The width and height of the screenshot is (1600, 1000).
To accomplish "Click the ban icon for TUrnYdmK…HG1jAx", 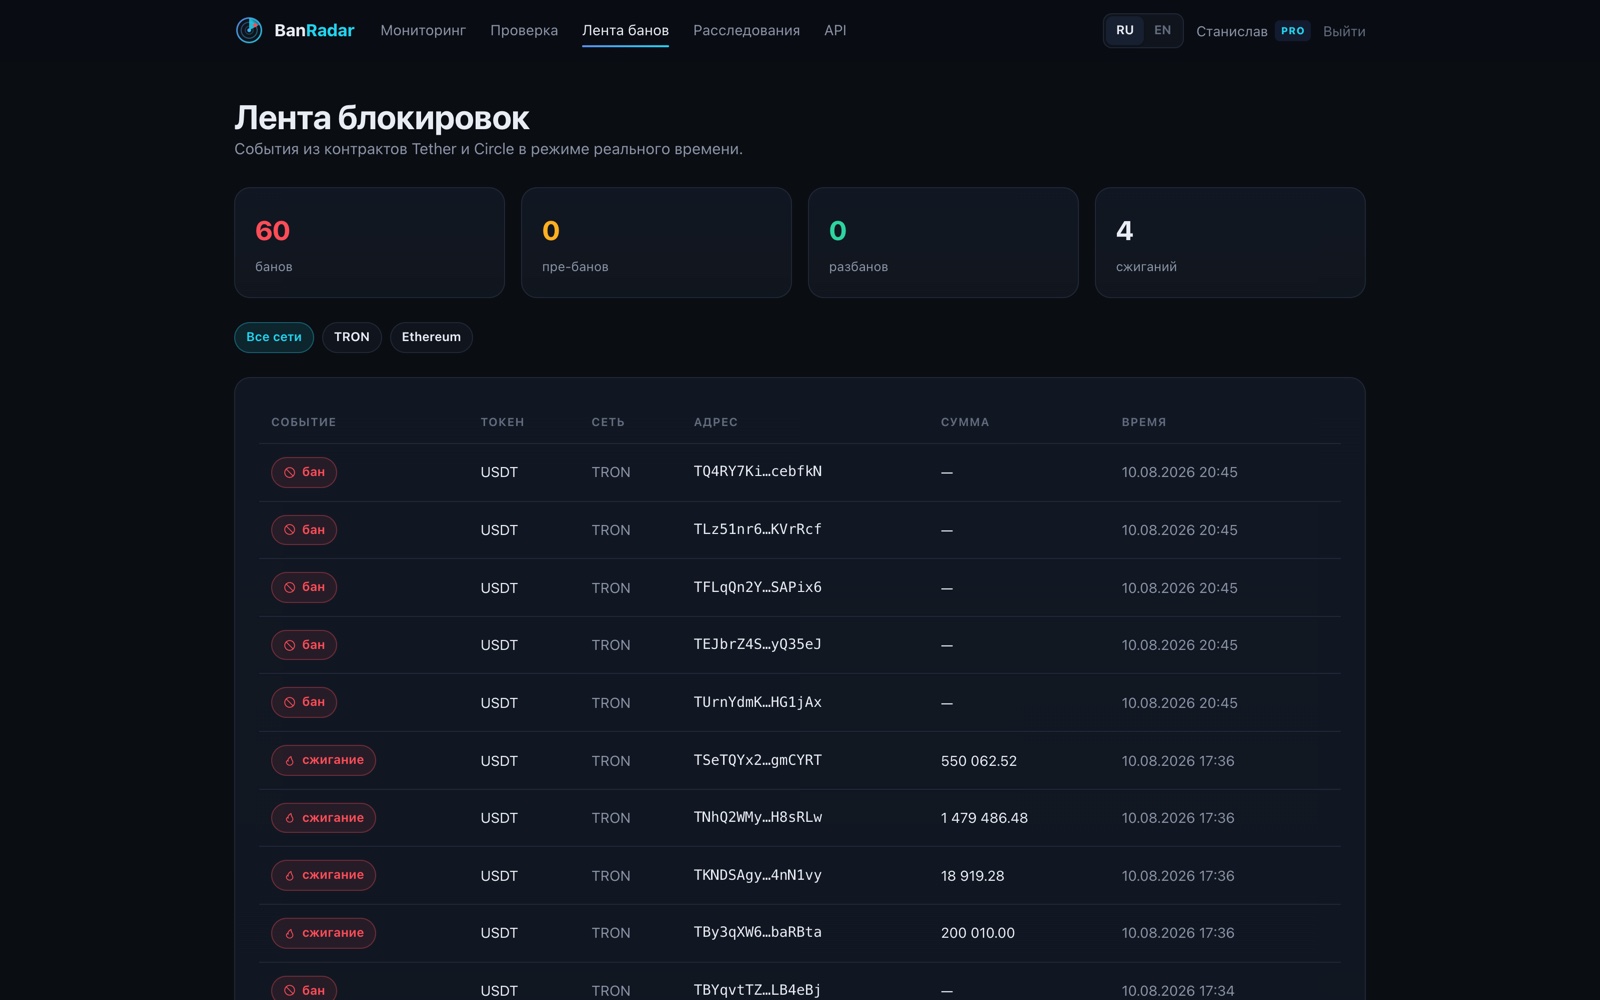I will pos(290,702).
